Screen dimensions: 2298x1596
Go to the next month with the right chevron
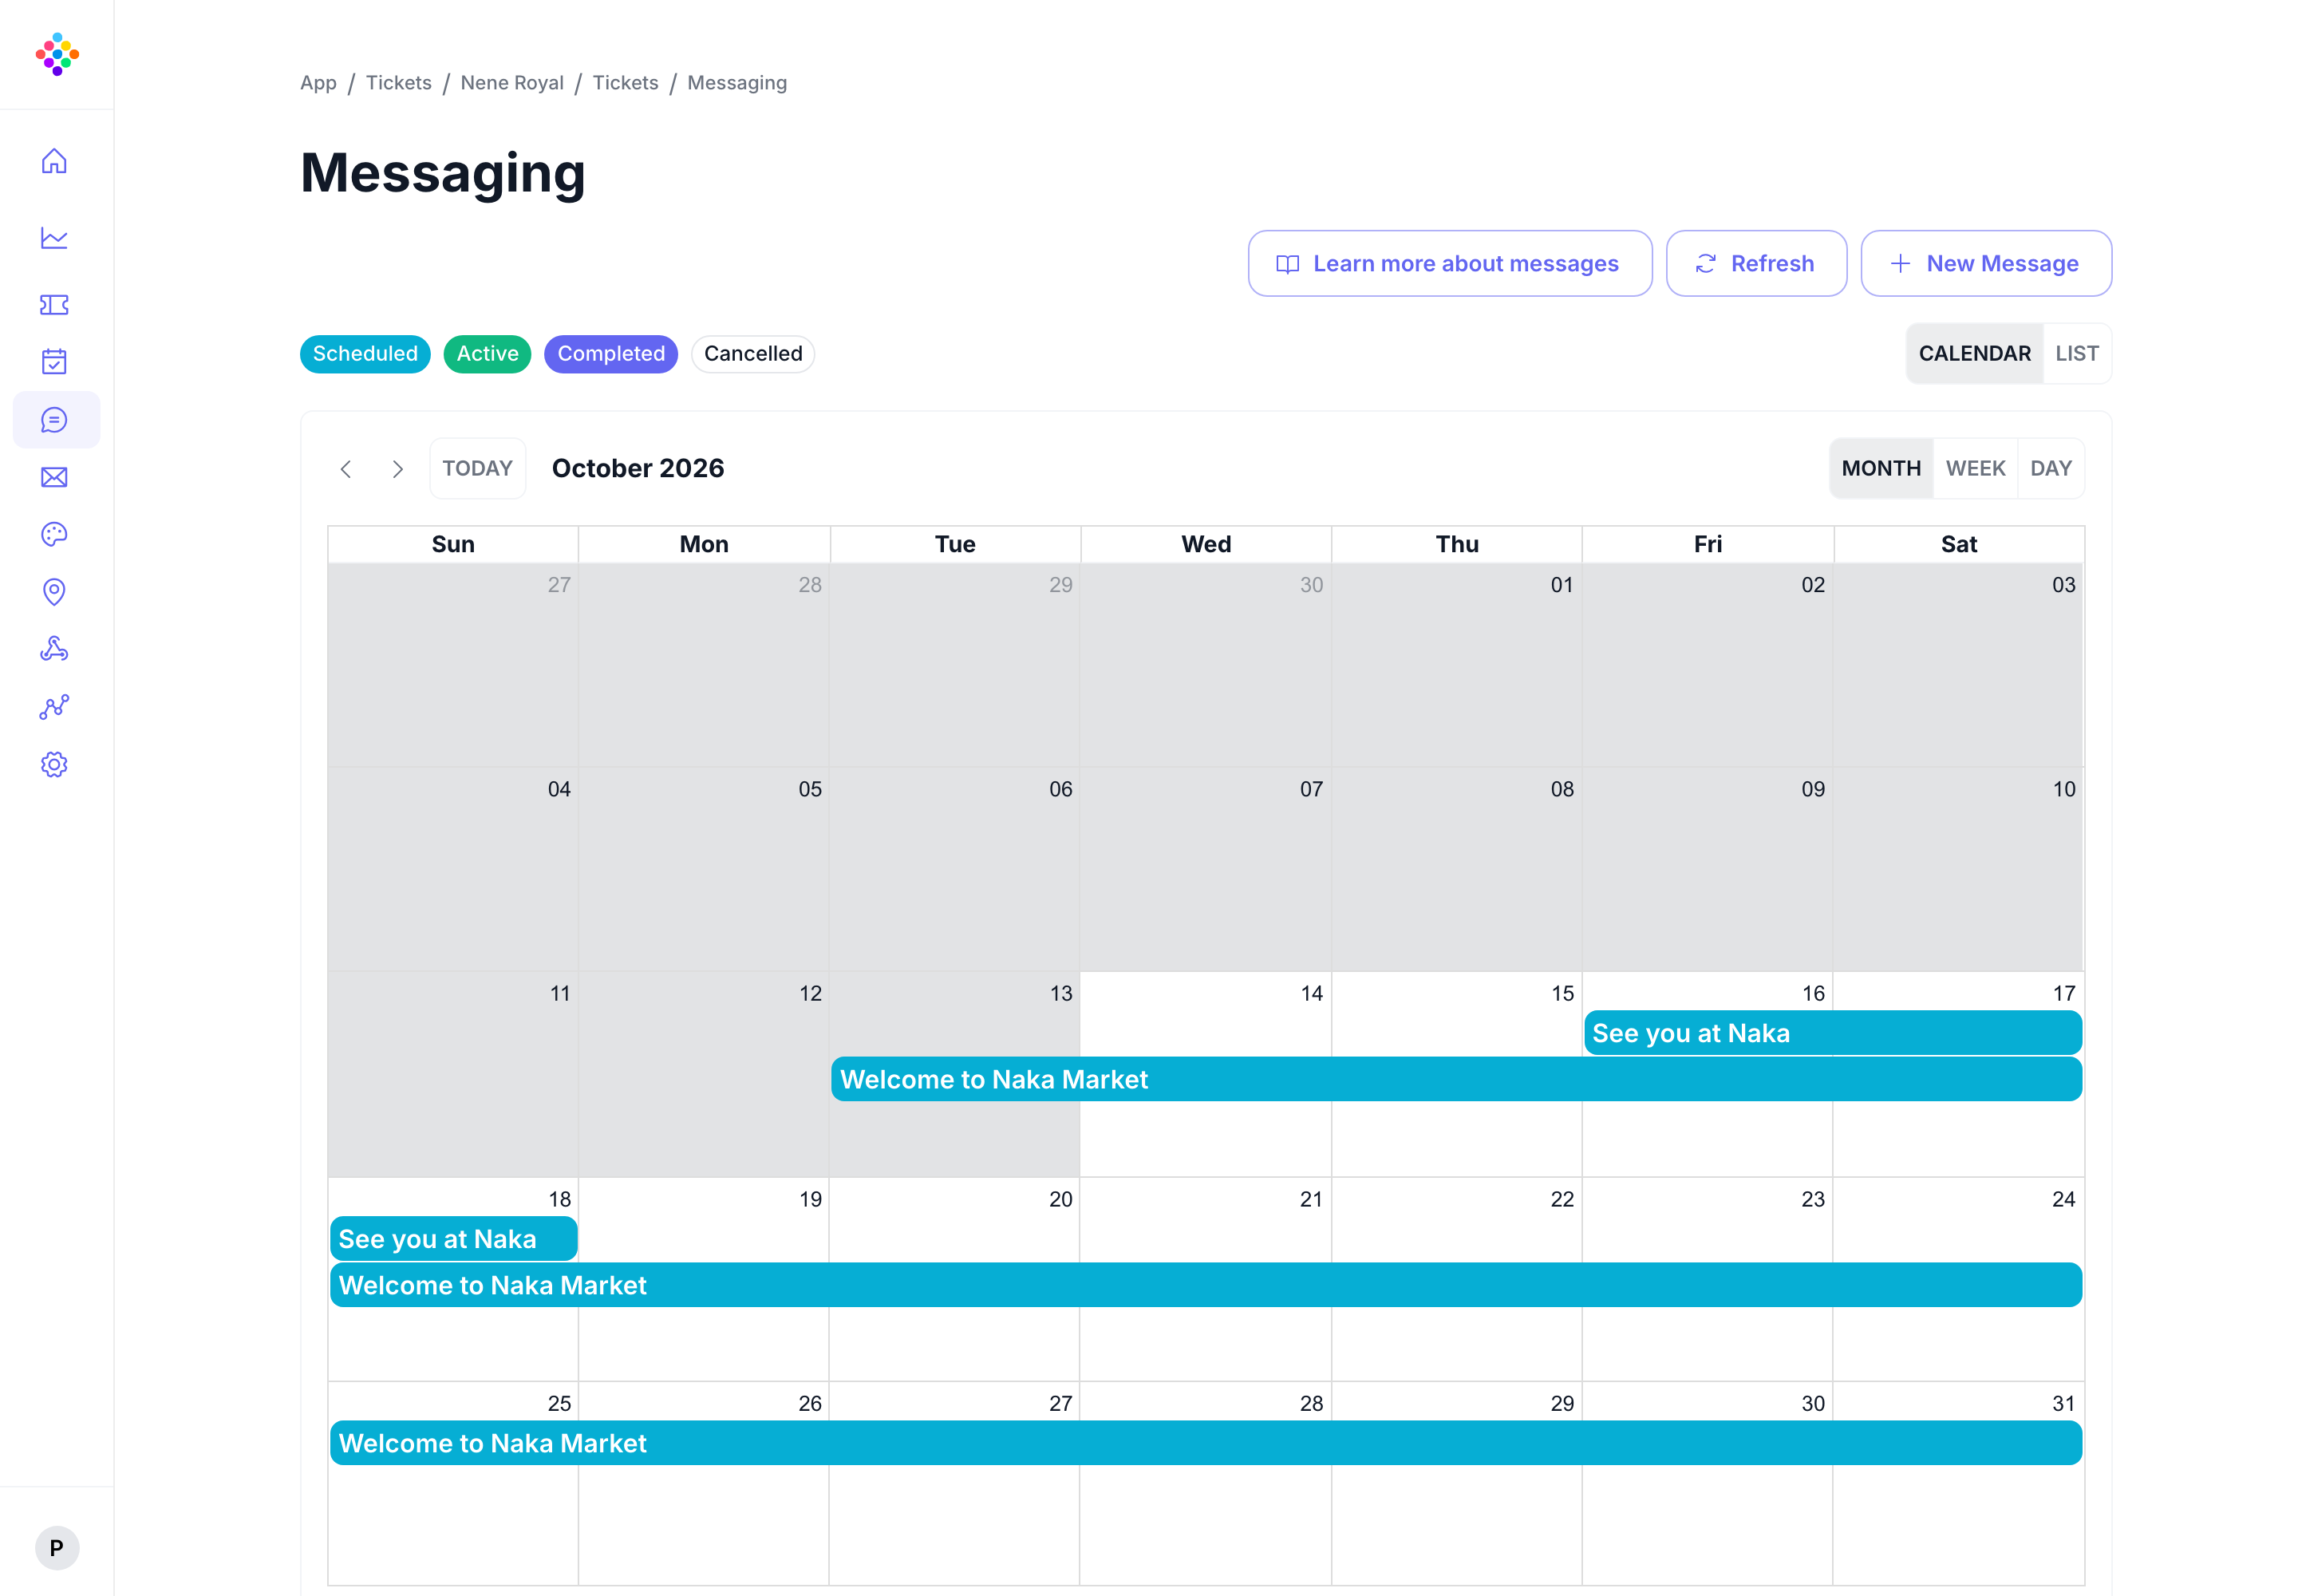[x=398, y=468]
